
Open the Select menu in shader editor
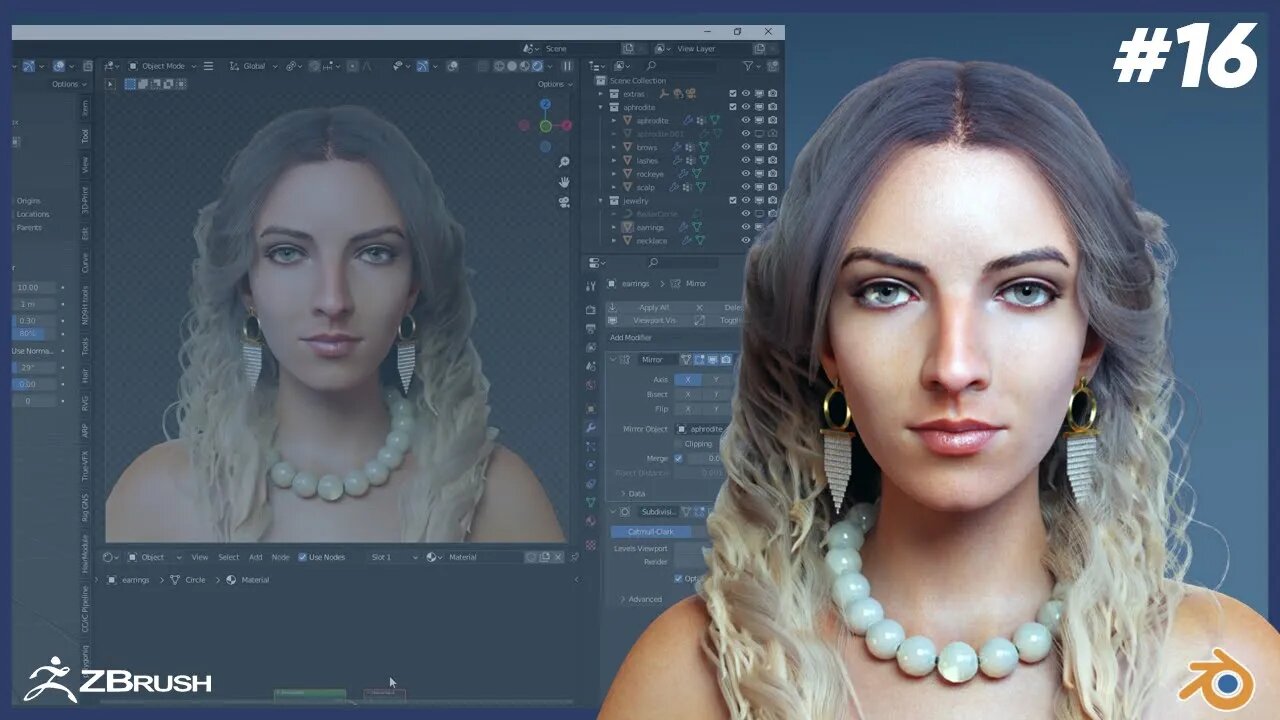pos(229,557)
